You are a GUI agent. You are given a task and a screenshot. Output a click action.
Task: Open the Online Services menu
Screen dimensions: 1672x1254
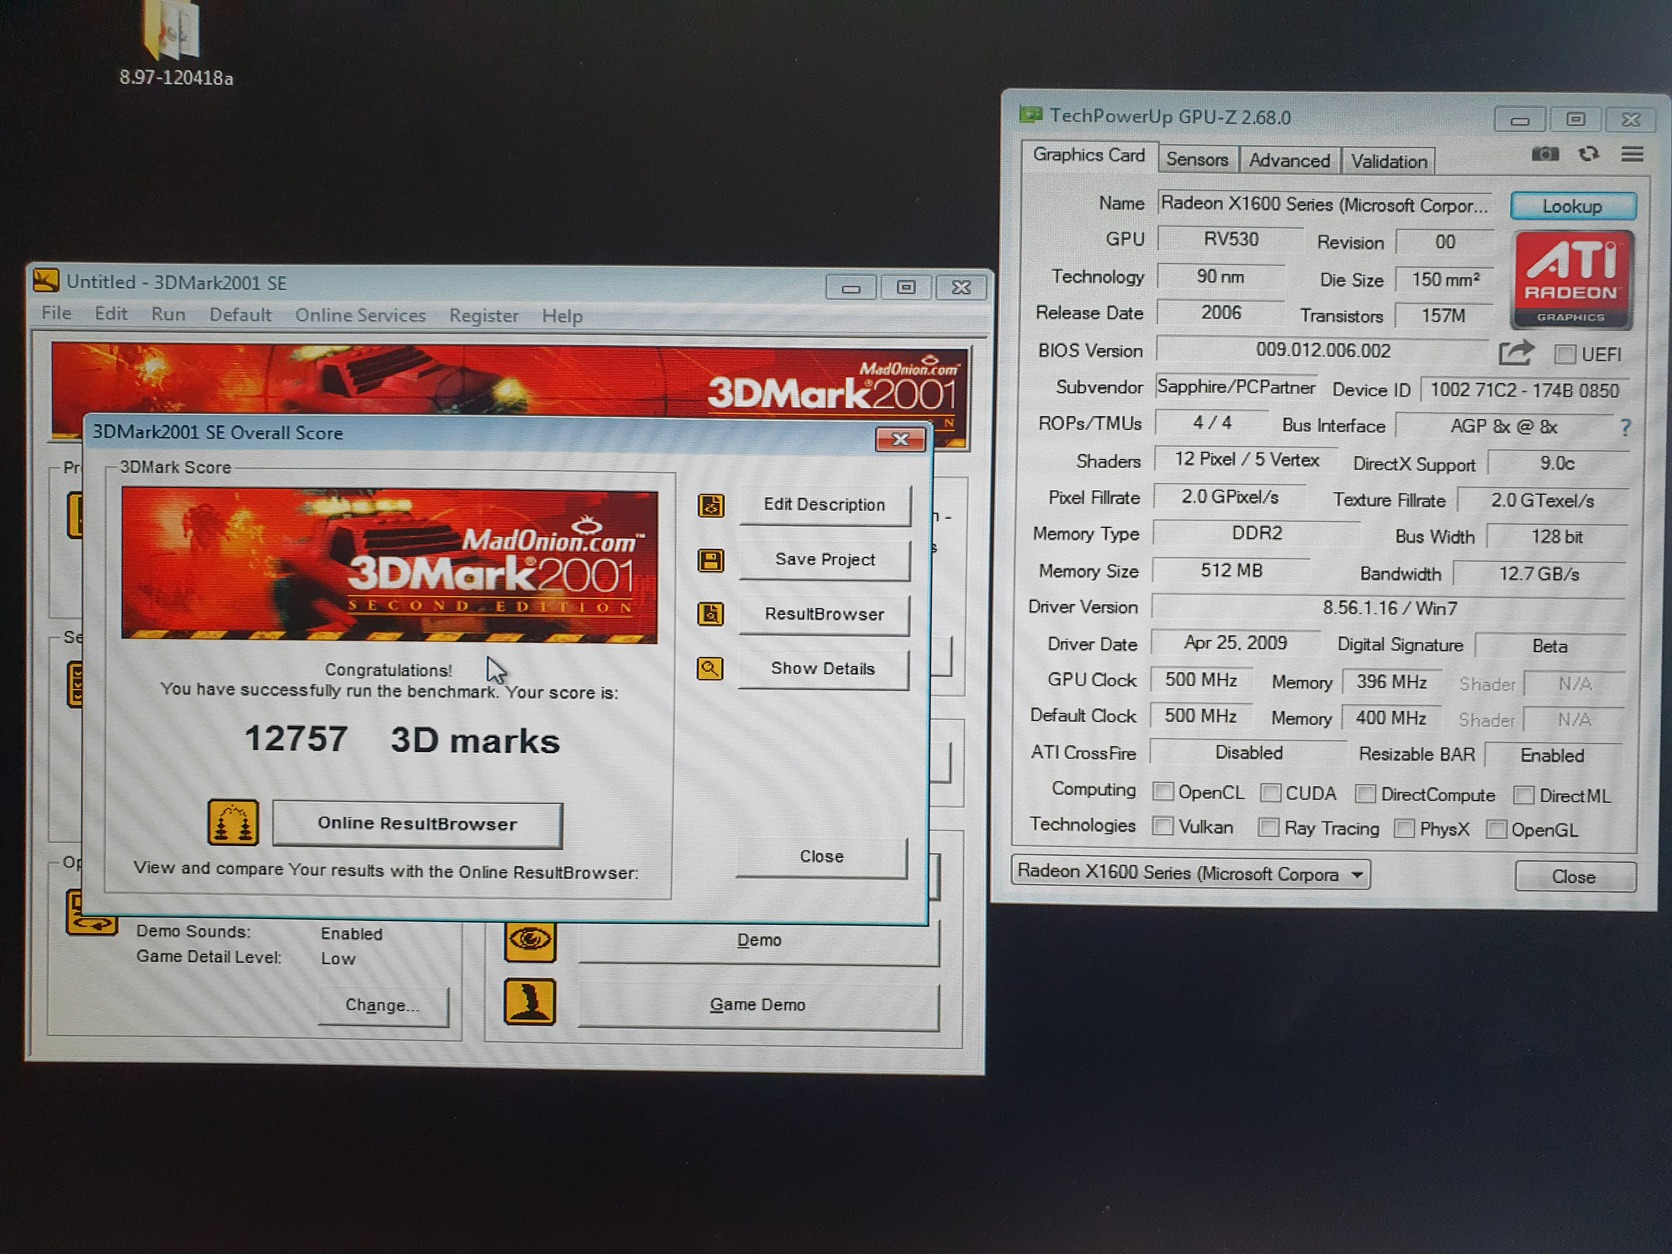(x=360, y=315)
